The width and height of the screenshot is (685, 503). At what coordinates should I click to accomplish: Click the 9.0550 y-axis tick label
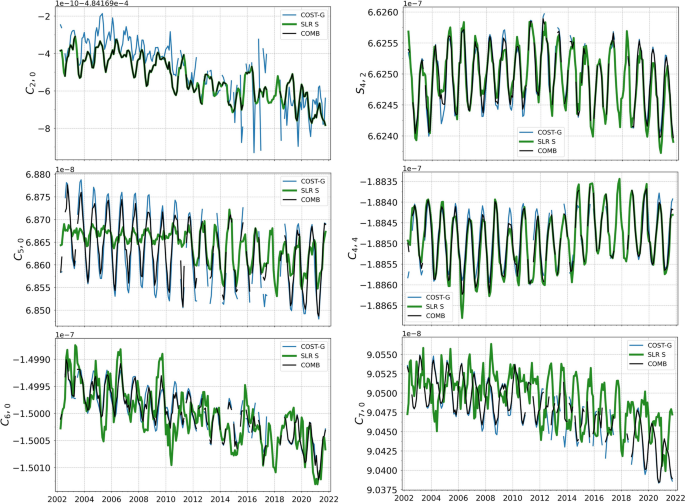383,354
